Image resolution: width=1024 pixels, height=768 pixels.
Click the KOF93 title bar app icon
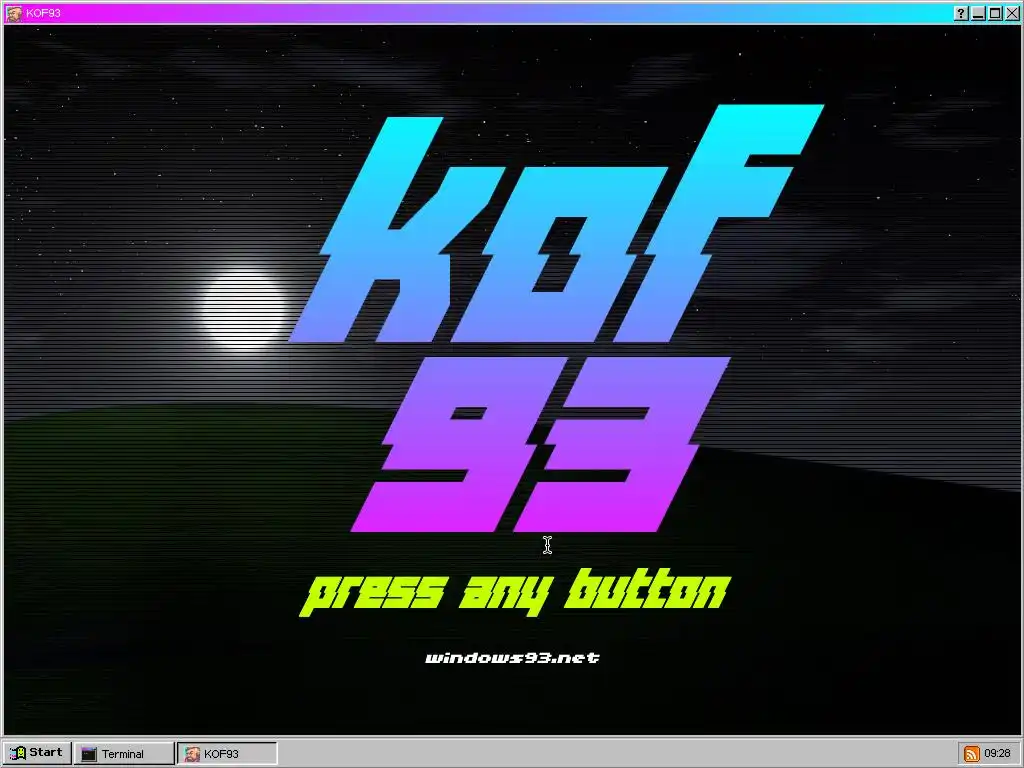pos(14,13)
